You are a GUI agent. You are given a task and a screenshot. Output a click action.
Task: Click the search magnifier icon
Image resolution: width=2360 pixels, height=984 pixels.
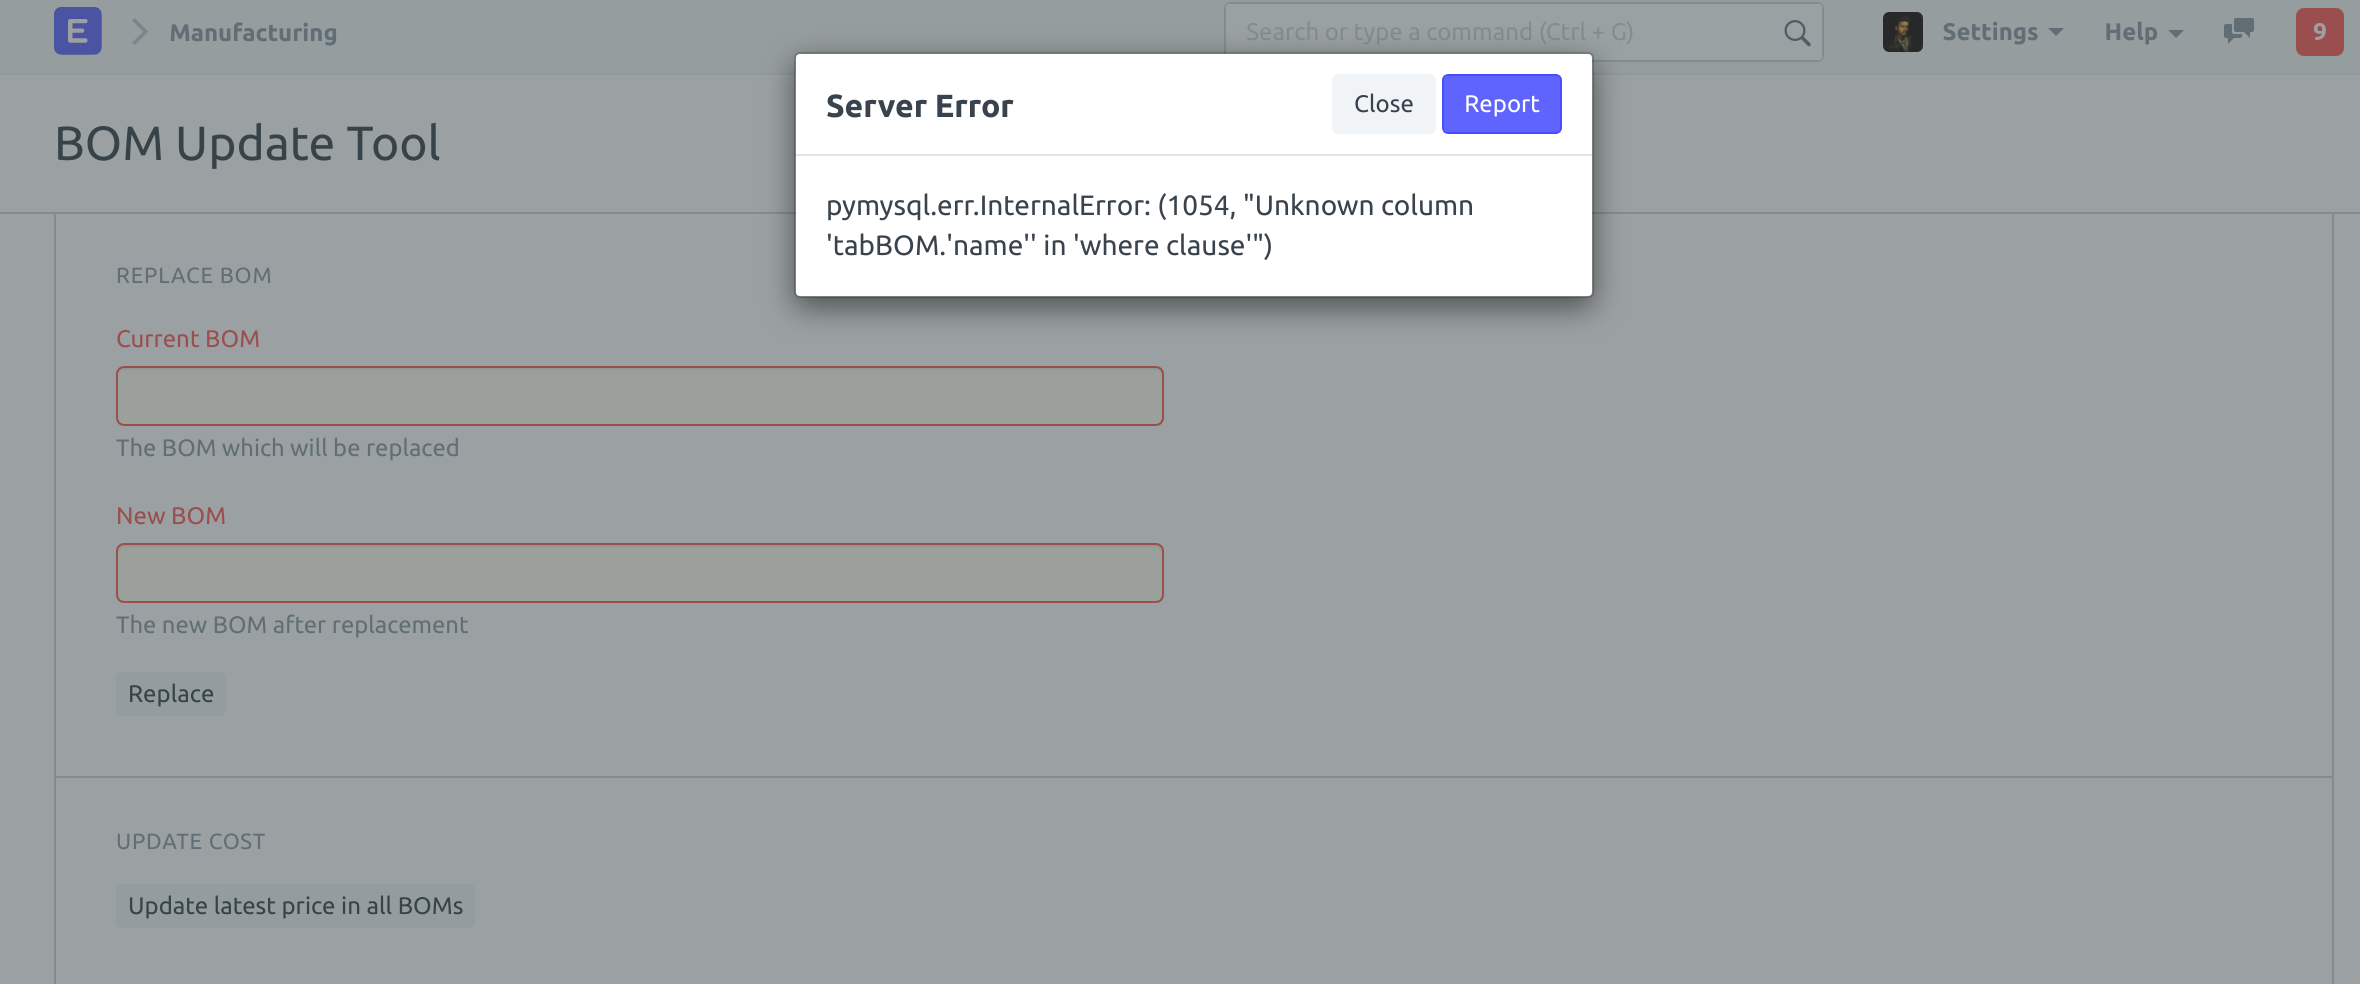click(x=1795, y=31)
